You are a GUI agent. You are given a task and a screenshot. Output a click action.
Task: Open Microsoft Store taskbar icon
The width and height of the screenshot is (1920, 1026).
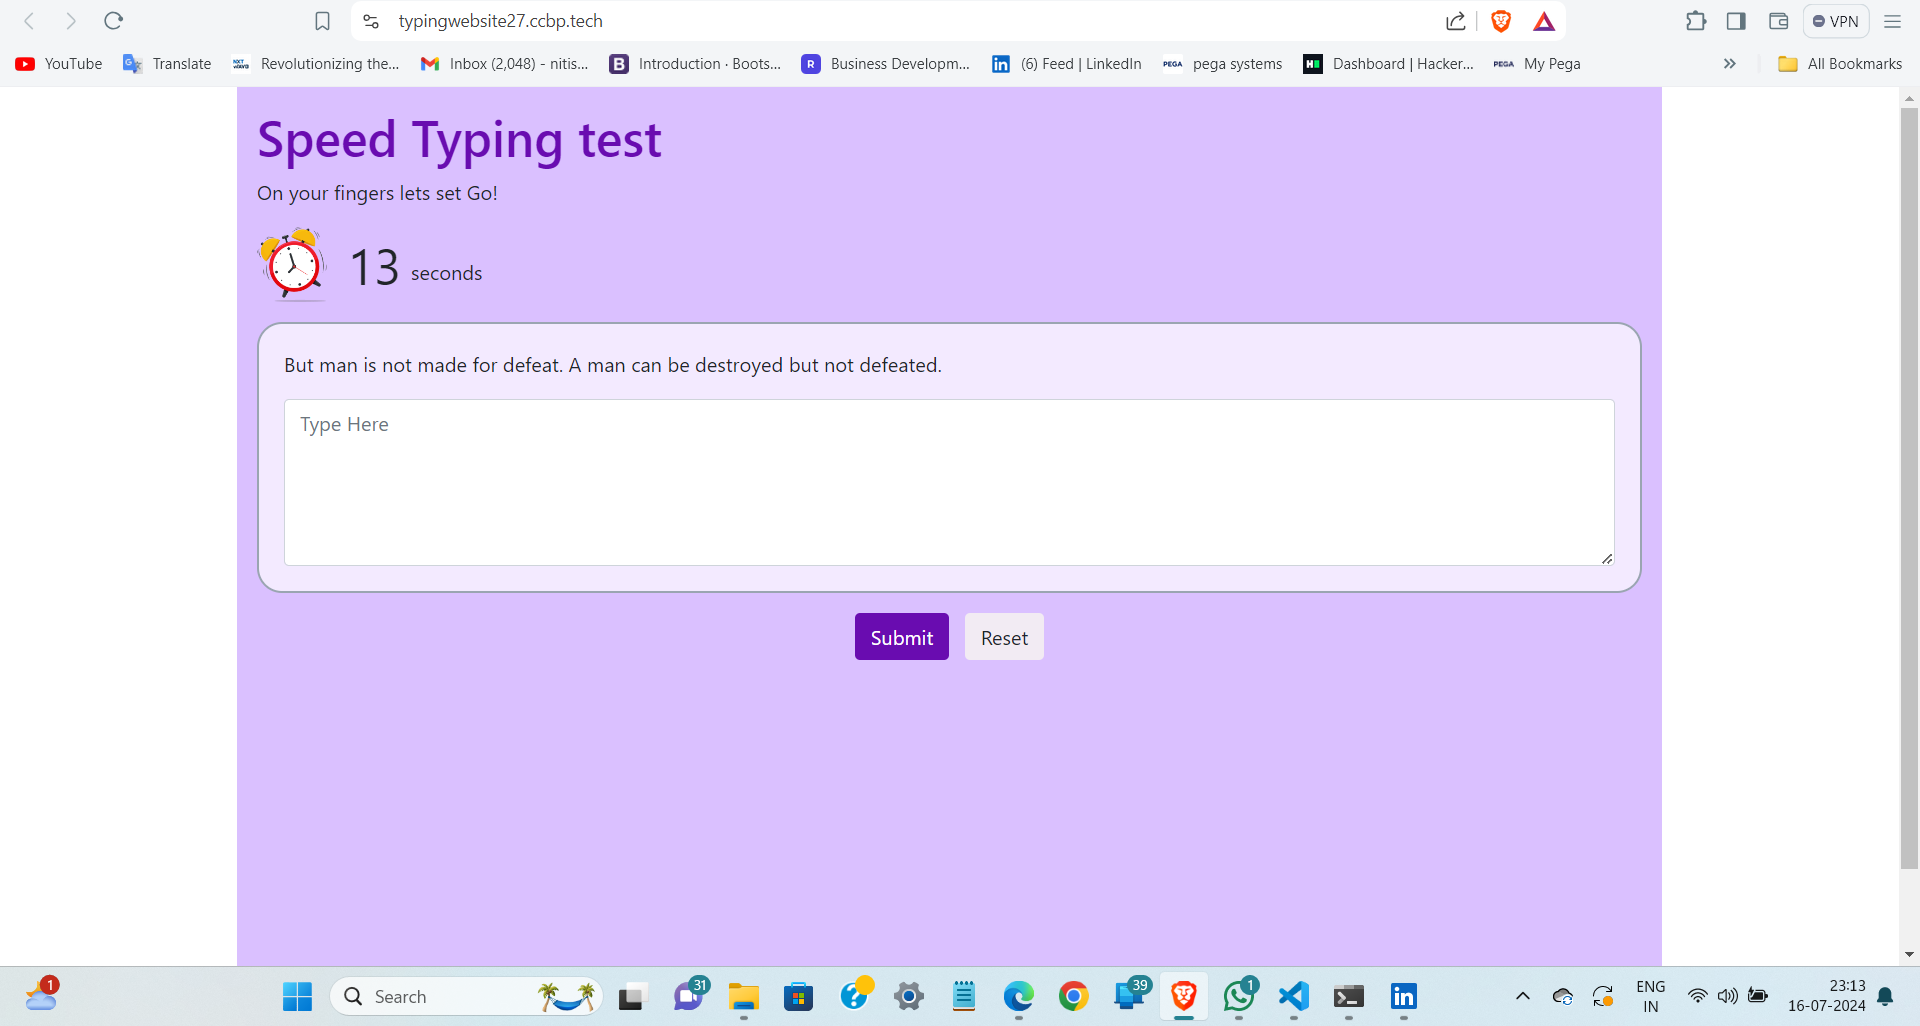798,996
